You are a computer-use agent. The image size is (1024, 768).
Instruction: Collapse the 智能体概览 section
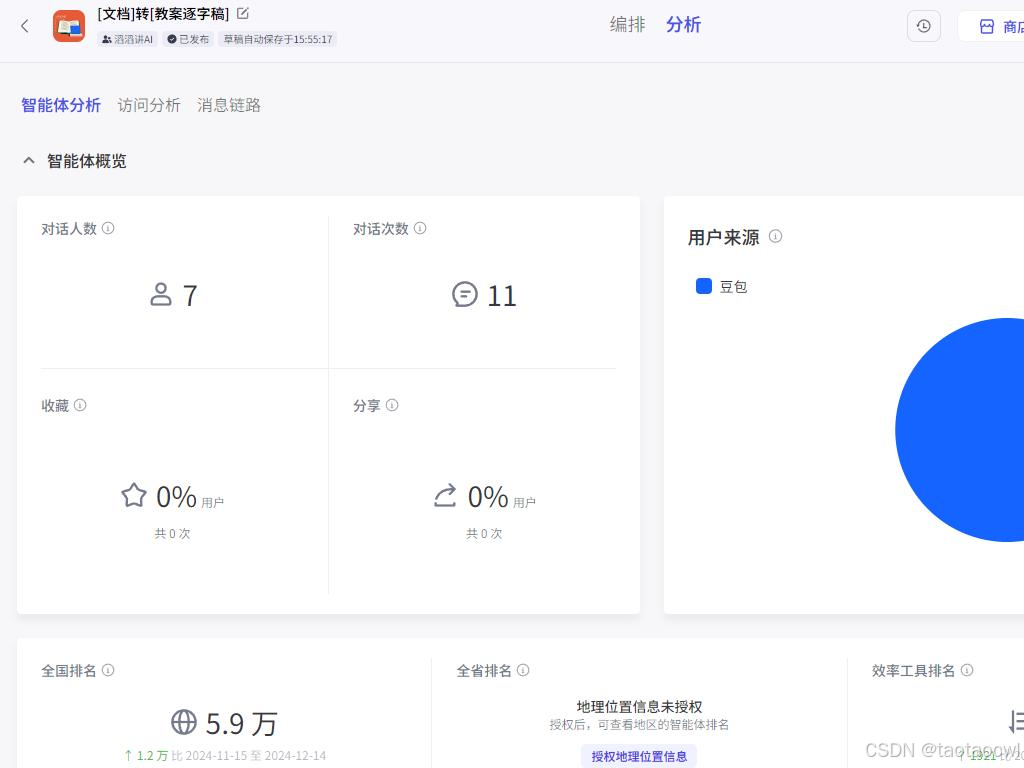click(28, 159)
